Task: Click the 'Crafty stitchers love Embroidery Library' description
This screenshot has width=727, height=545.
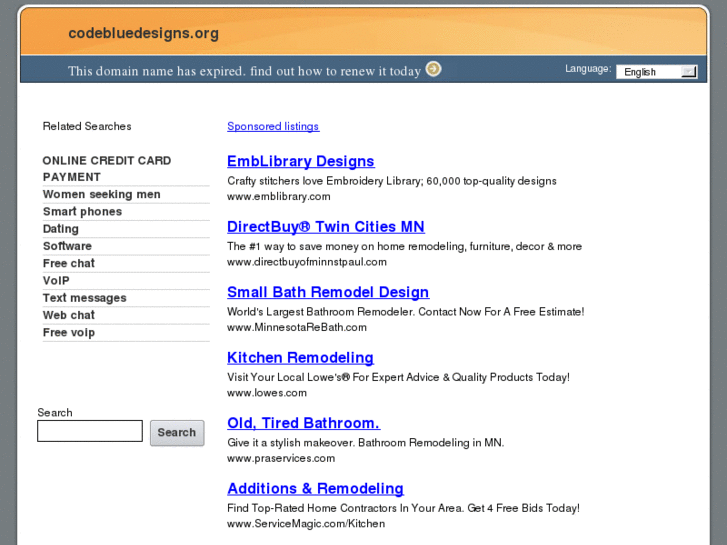Action: click(x=392, y=181)
